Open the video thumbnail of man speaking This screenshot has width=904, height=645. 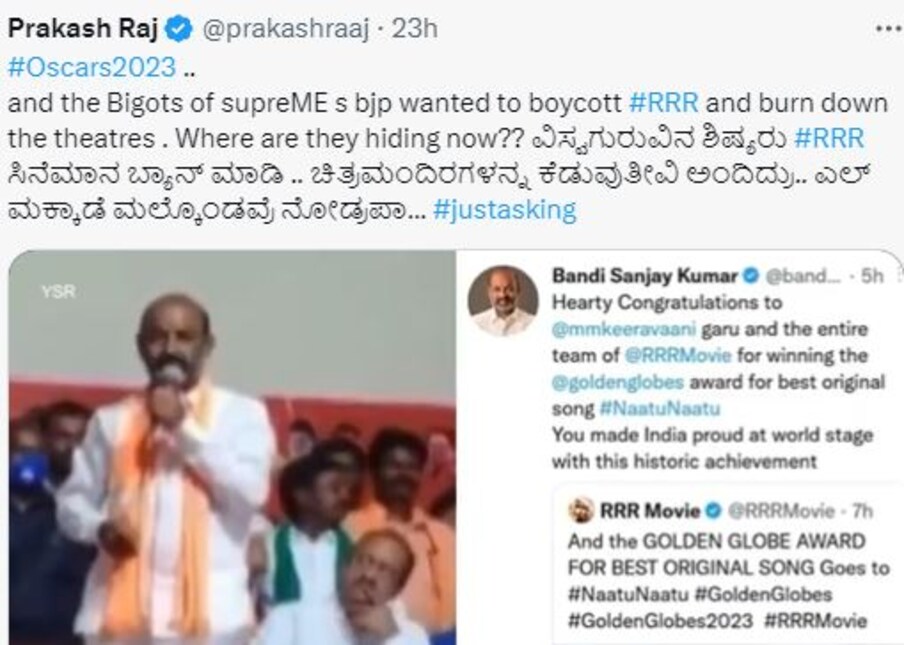pos(232,448)
